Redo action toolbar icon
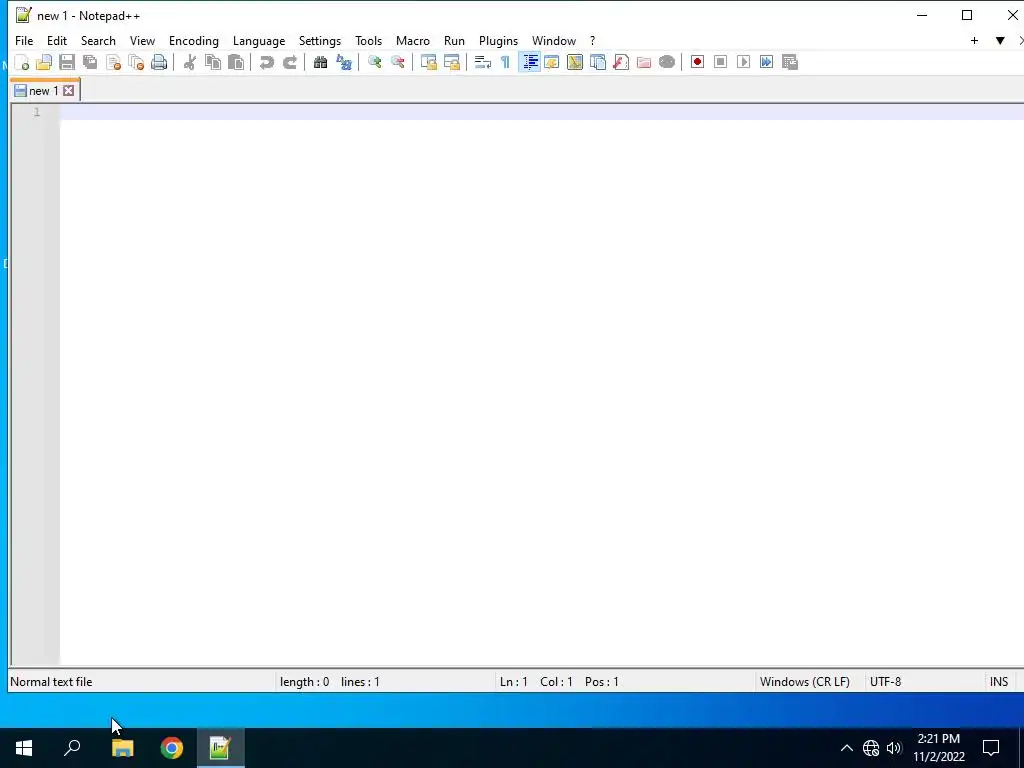Viewport: 1024px width, 768px height. [289, 62]
